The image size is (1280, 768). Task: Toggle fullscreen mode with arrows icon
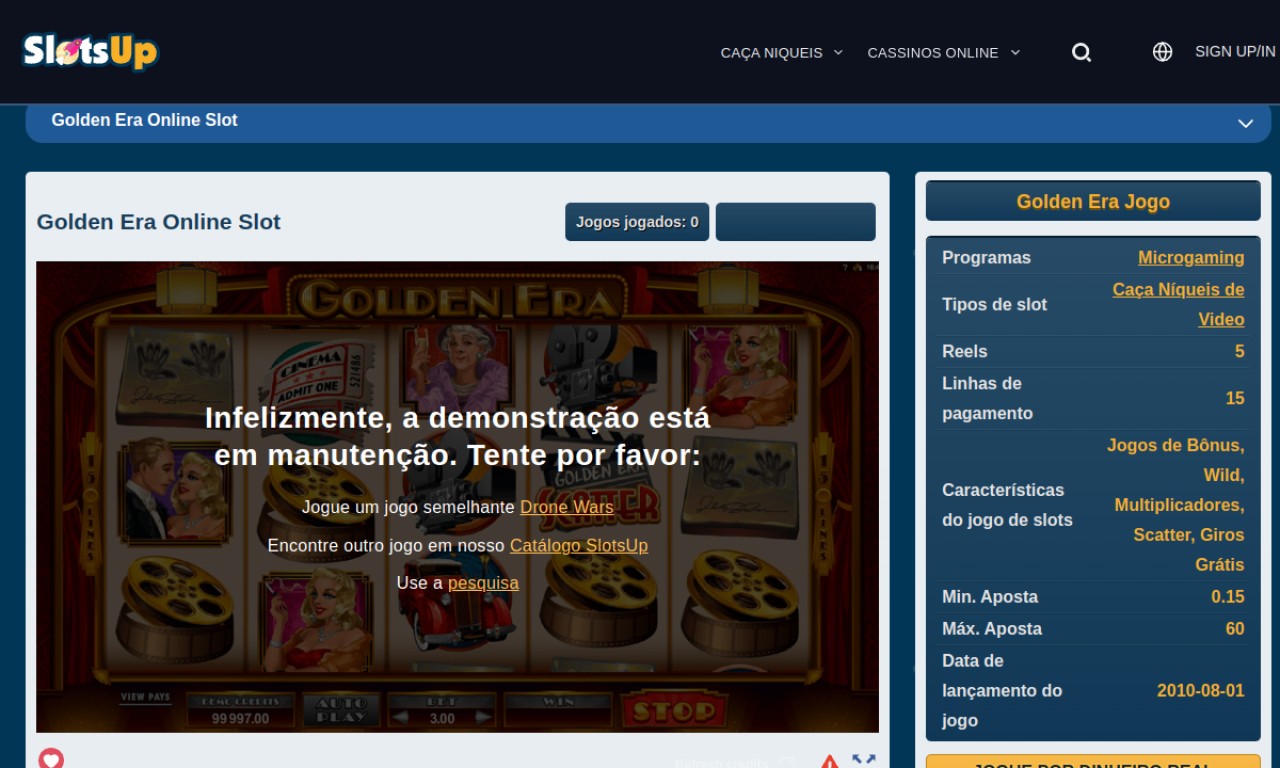point(864,760)
